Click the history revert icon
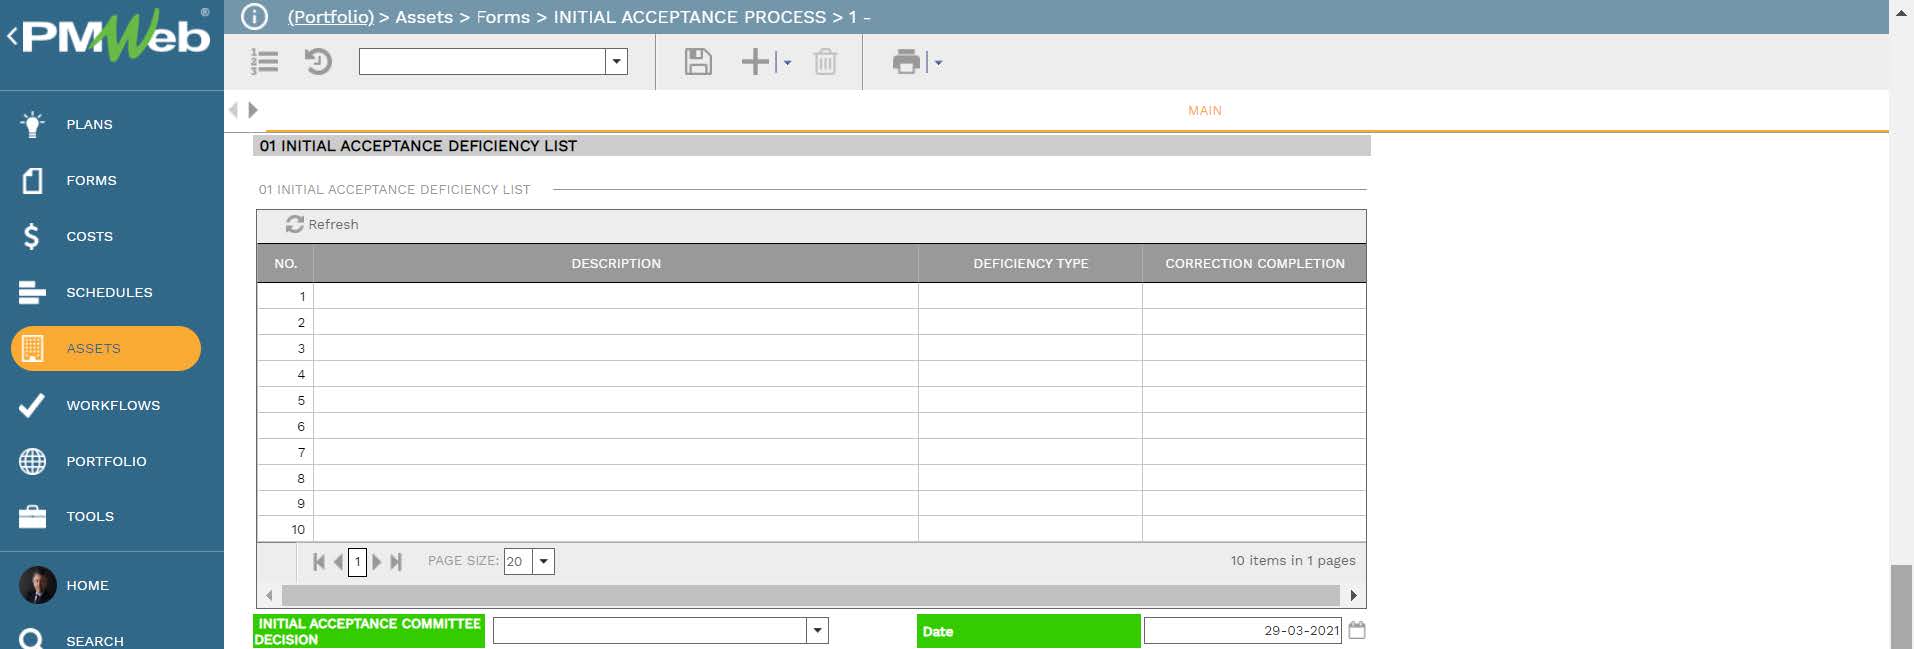 coord(318,62)
